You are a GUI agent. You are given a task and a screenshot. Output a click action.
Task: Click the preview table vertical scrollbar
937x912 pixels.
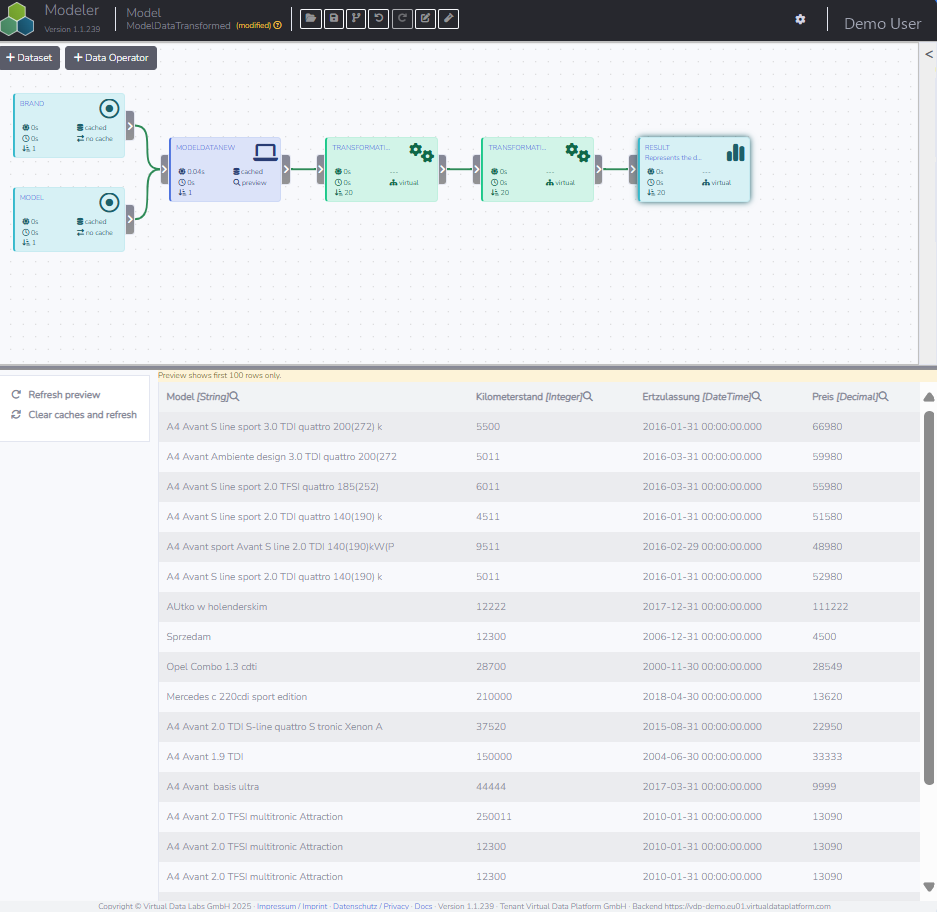[929, 598]
